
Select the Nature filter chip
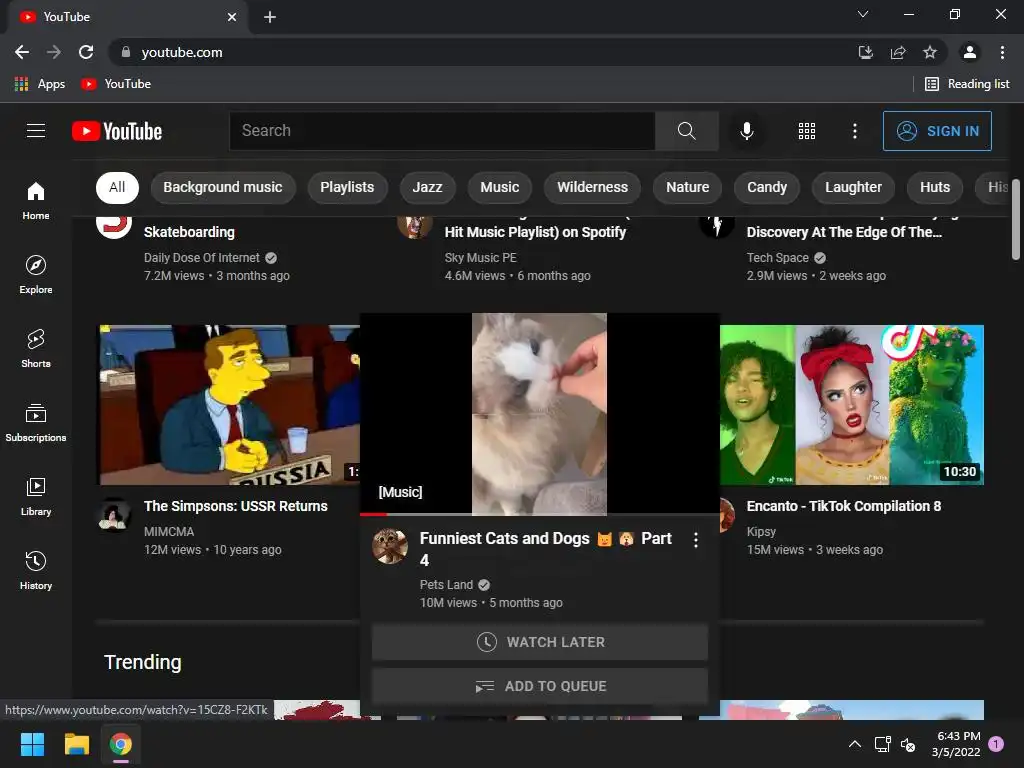[687, 187]
